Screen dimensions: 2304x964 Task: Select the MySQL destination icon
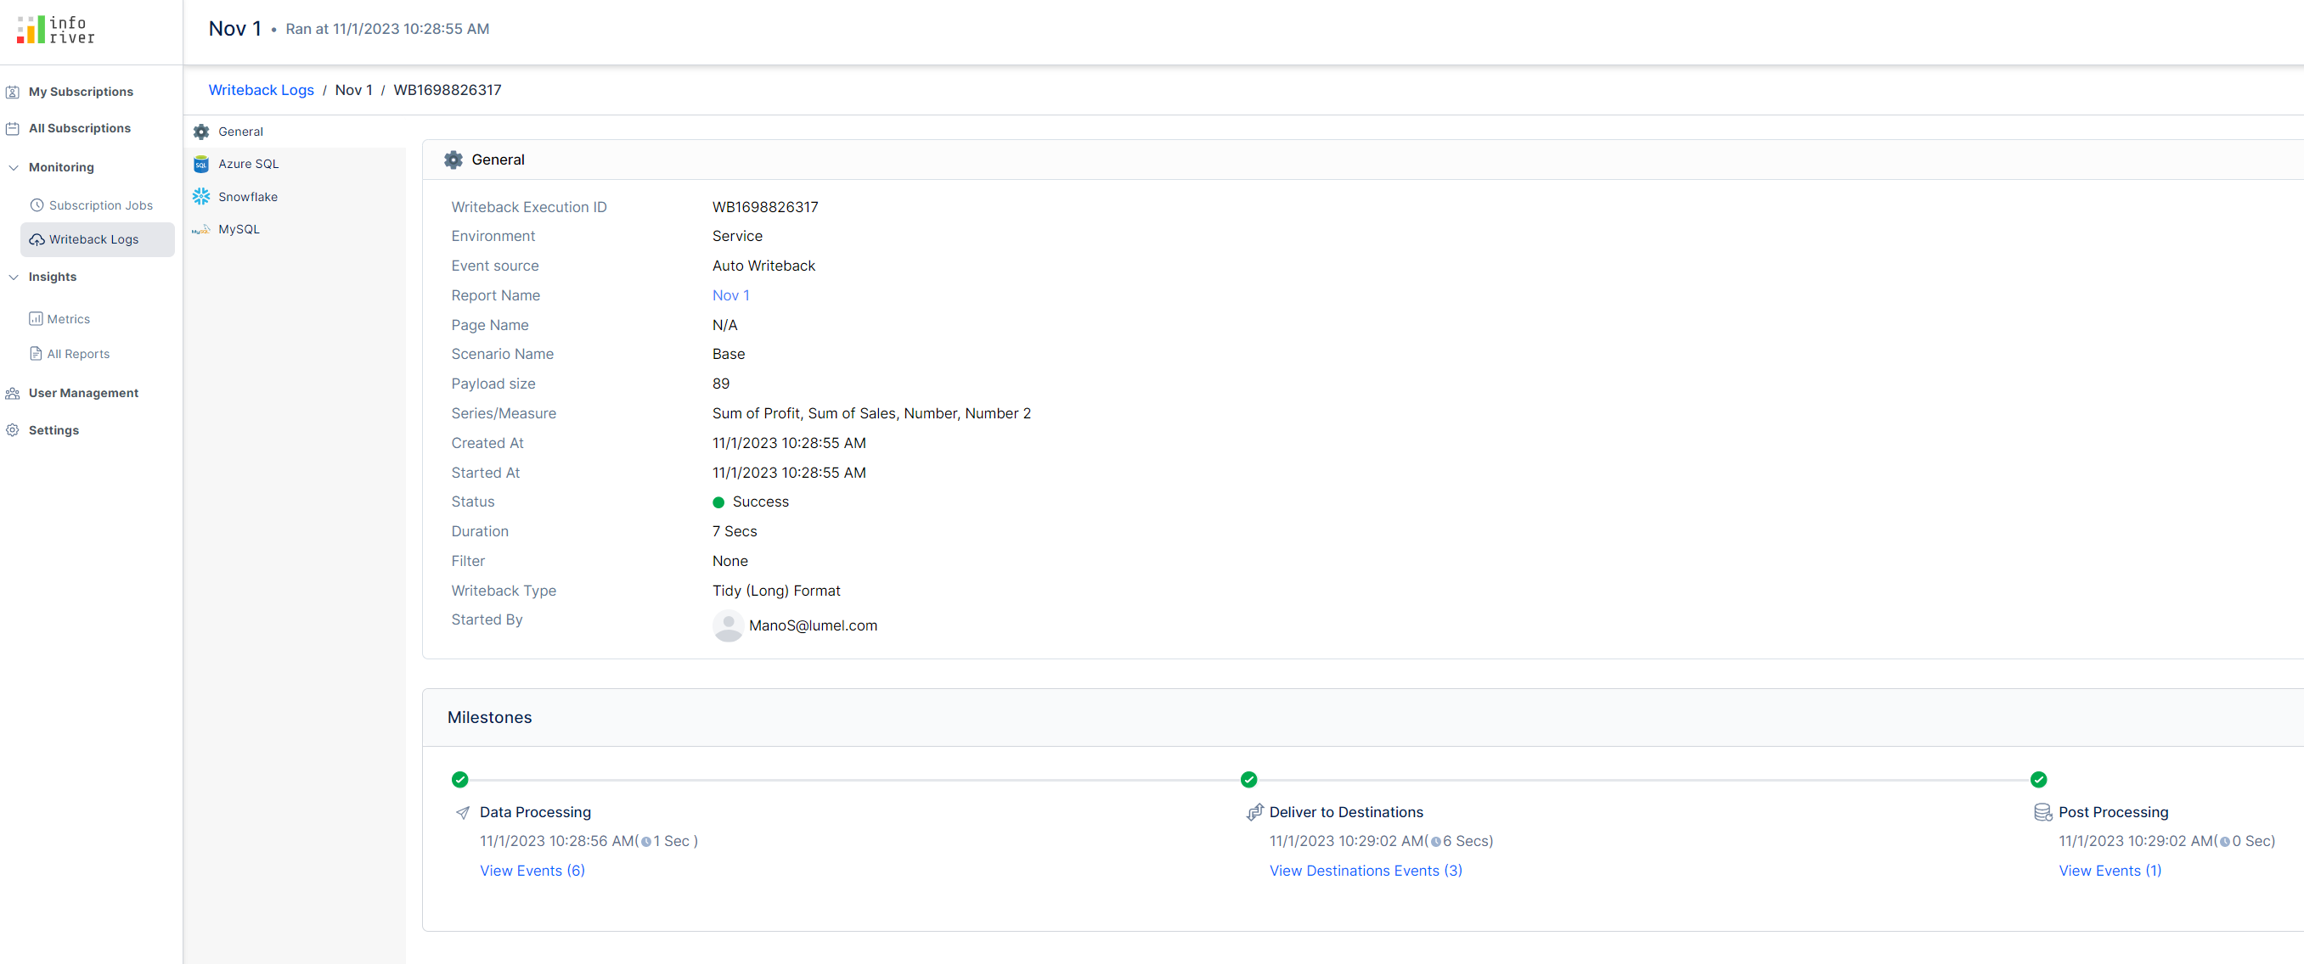[x=201, y=230]
